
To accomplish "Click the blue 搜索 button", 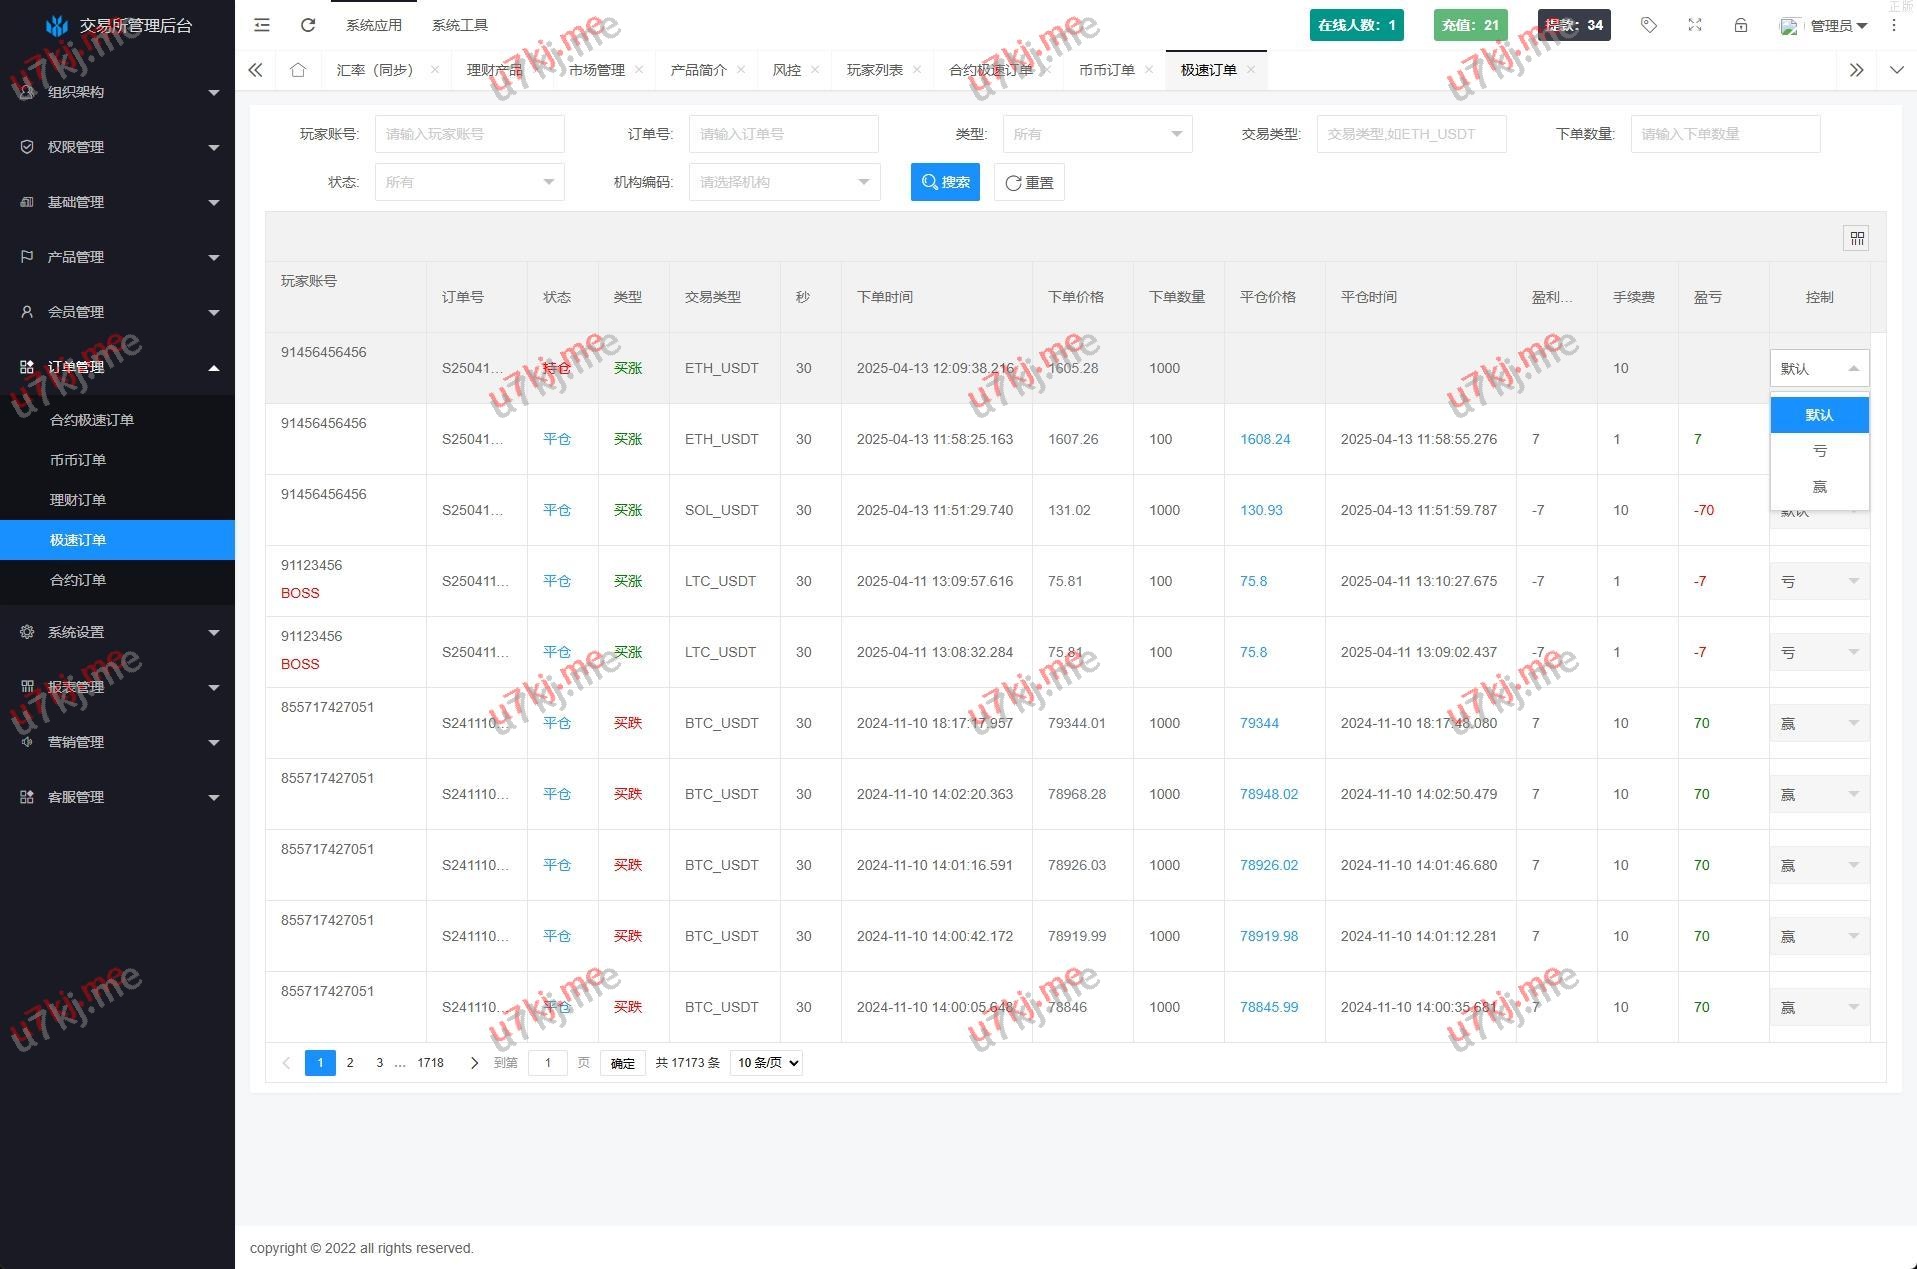I will (945, 182).
